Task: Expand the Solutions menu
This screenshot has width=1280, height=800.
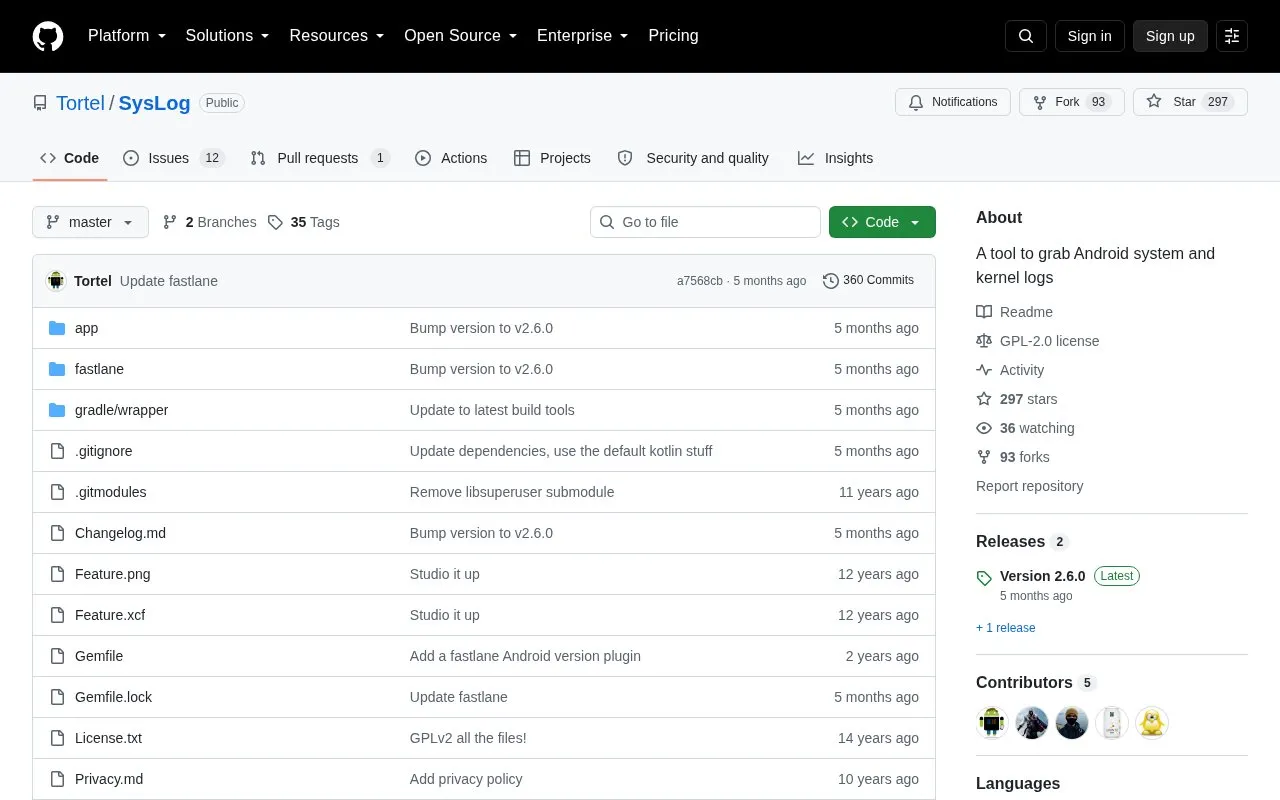Action: (x=227, y=36)
